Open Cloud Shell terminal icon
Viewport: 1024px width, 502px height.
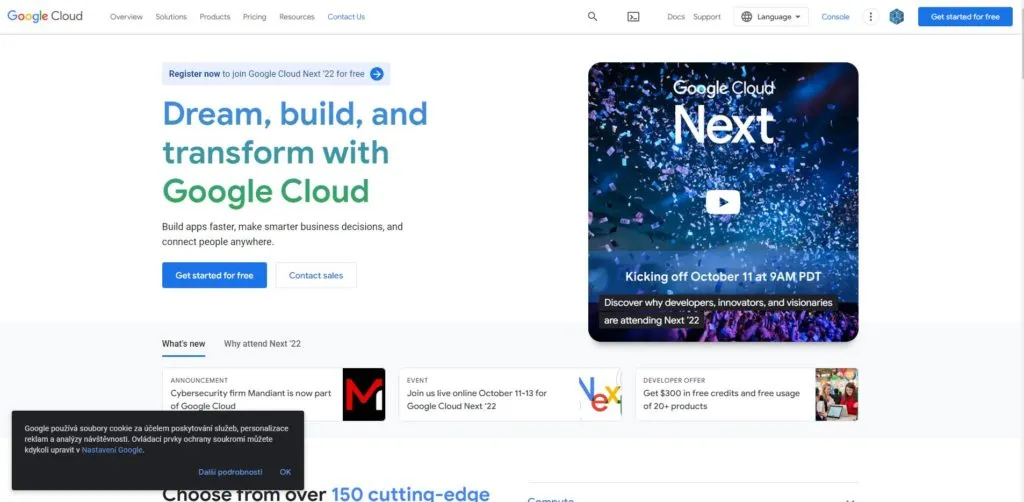(x=633, y=17)
